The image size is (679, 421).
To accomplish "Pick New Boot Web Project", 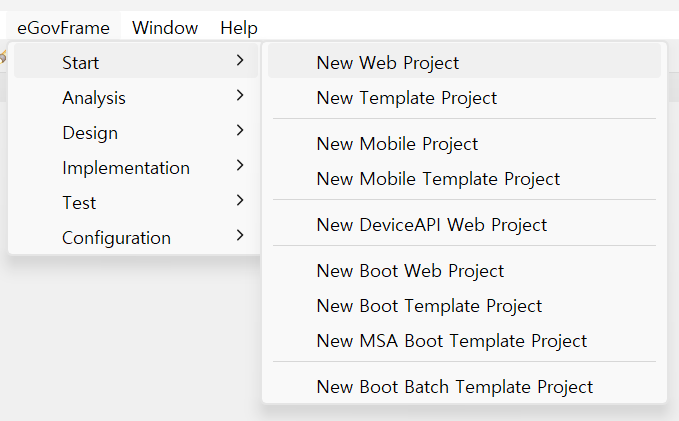I will [410, 271].
